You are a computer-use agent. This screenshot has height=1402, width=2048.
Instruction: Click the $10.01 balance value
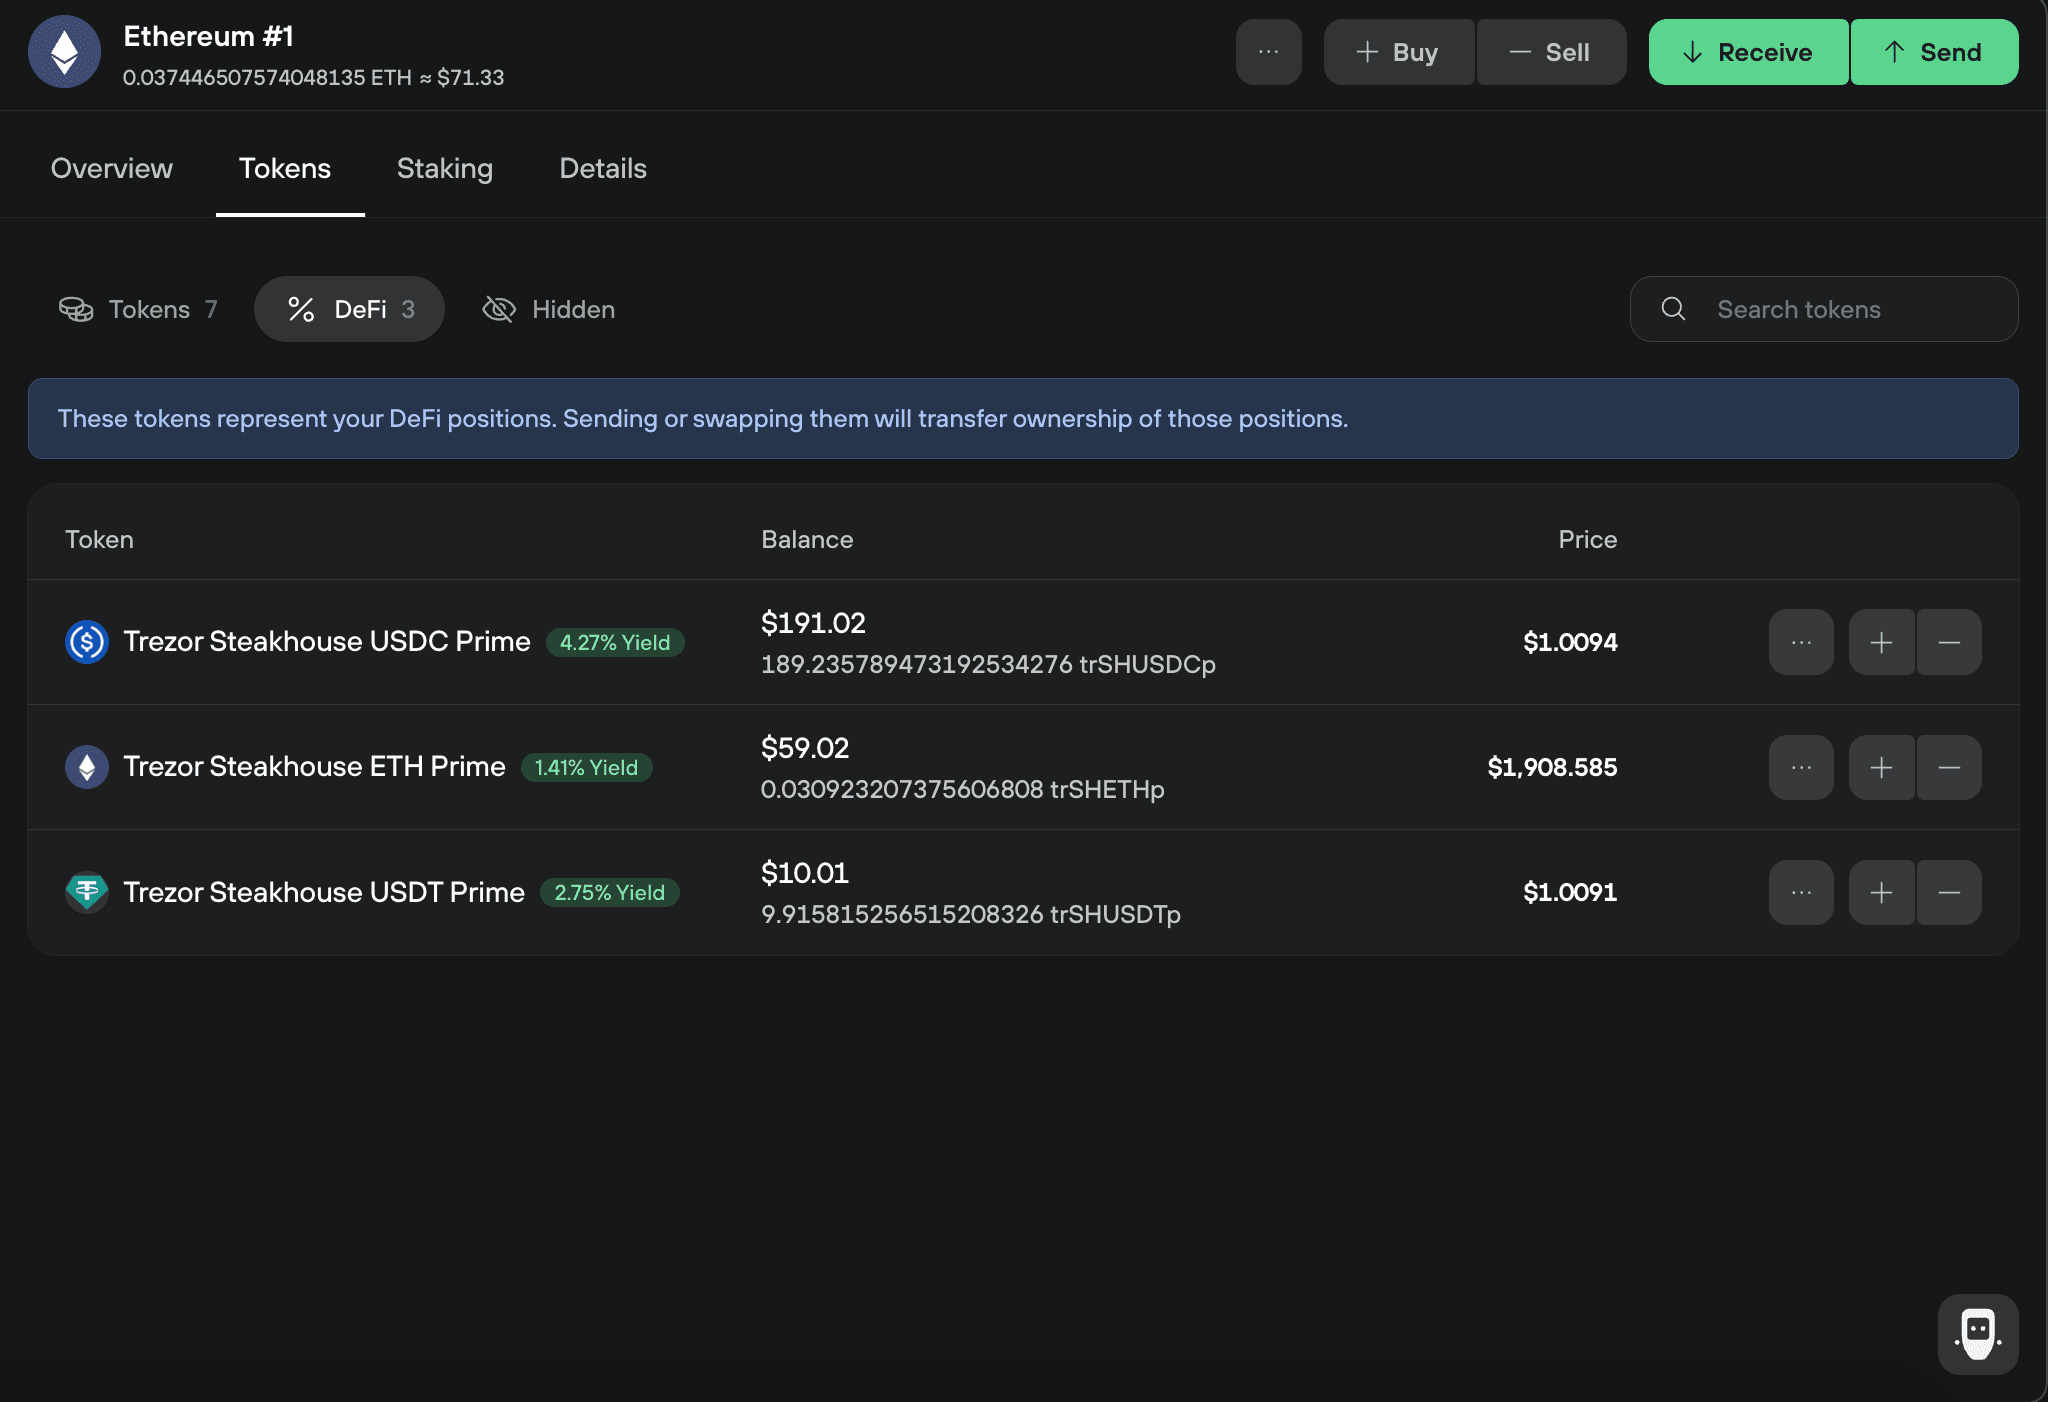point(805,873)
